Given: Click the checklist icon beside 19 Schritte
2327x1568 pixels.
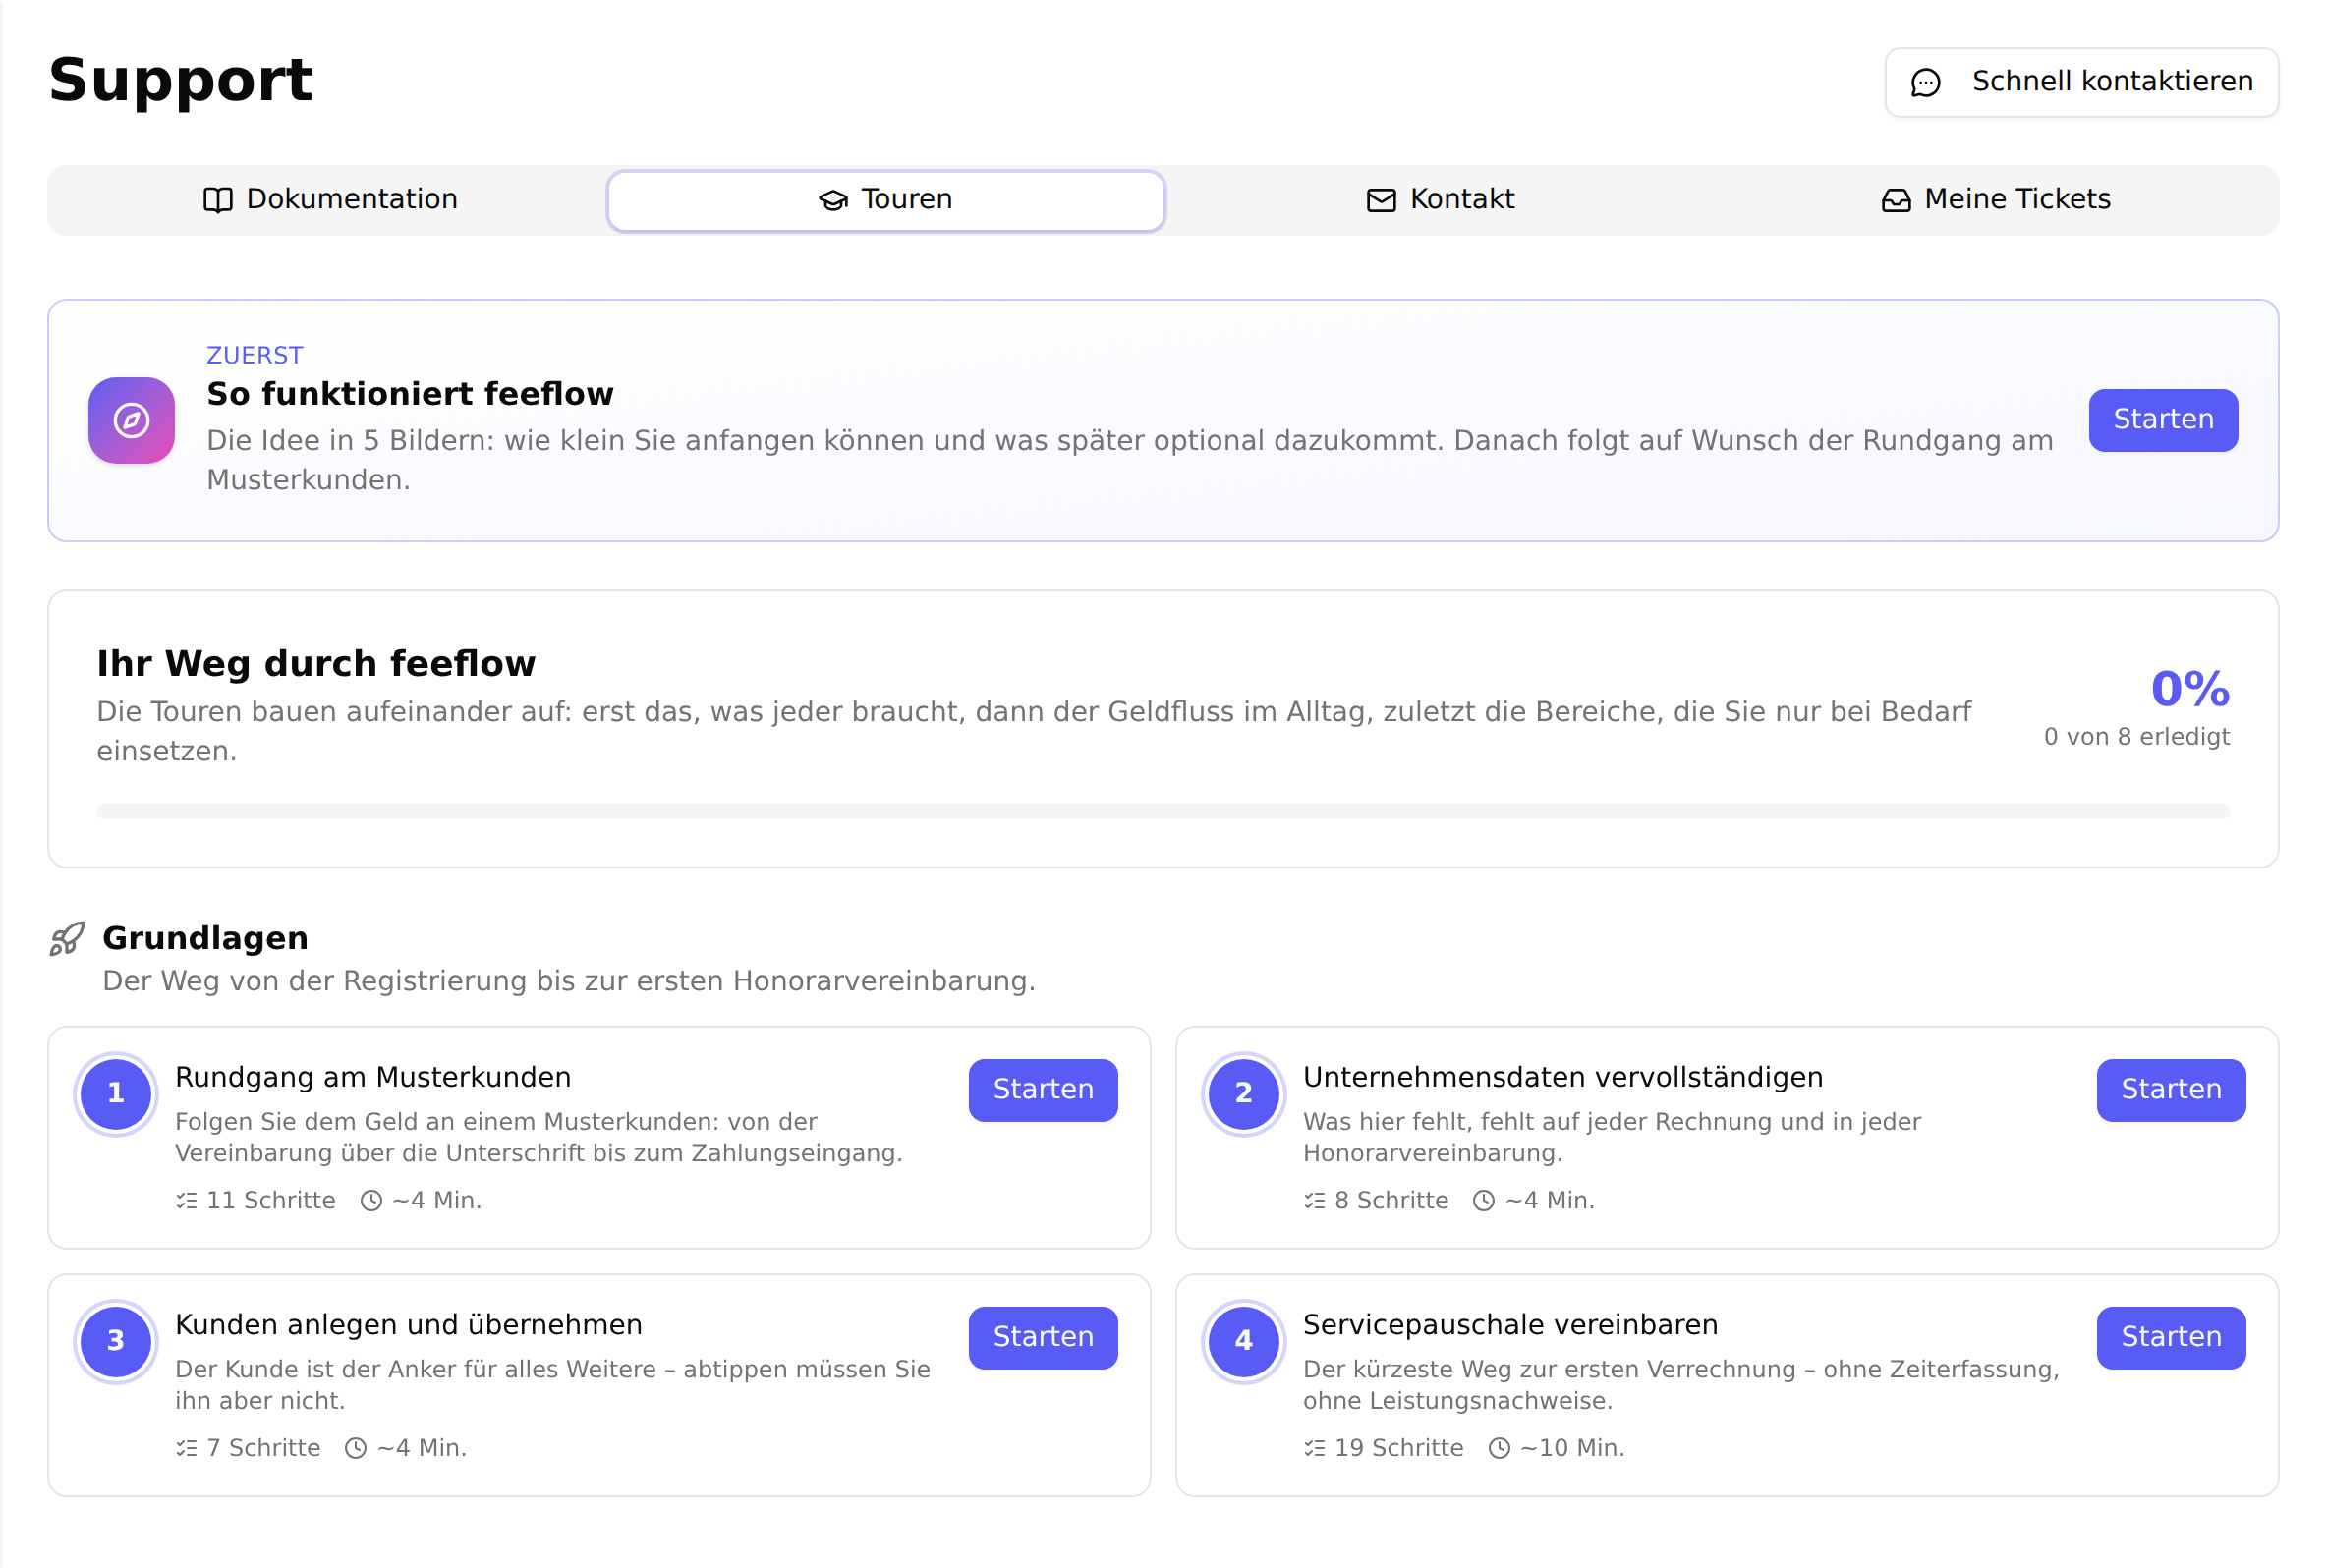Looking at the screenshot, I should pyautogui.click(x=1314, y=1448).
